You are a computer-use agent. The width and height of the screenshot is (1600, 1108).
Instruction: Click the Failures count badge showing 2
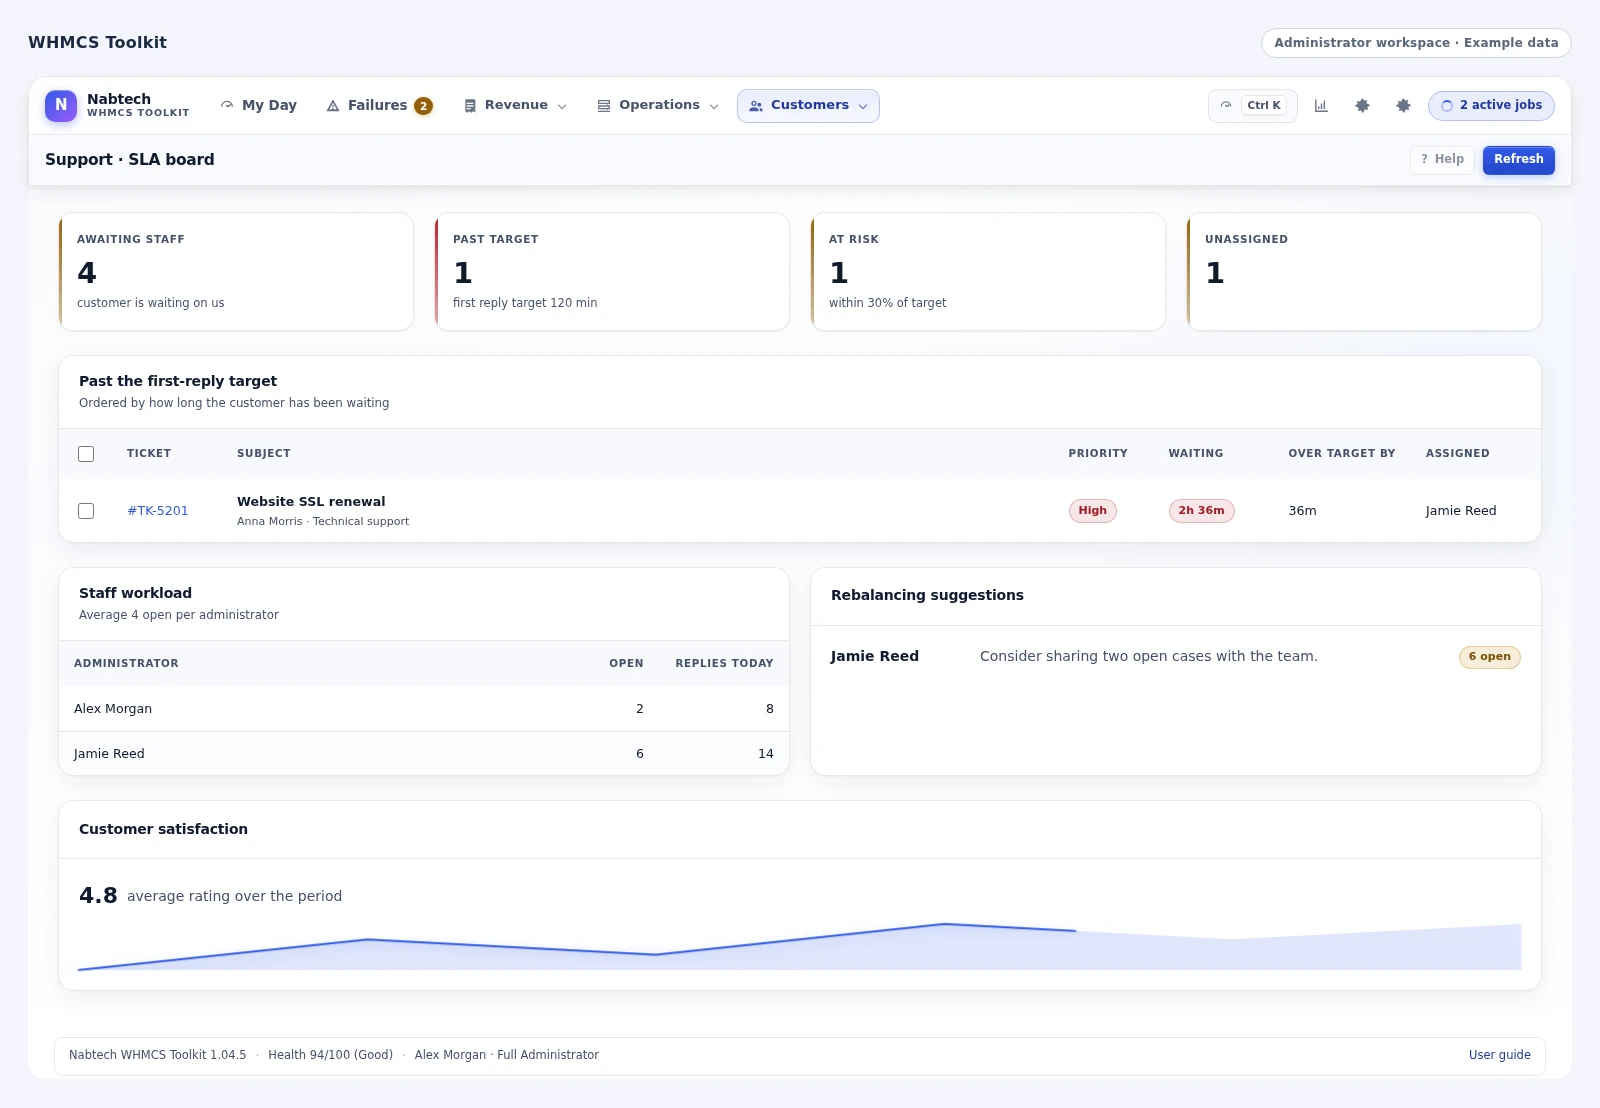click(x=424, y=106)
